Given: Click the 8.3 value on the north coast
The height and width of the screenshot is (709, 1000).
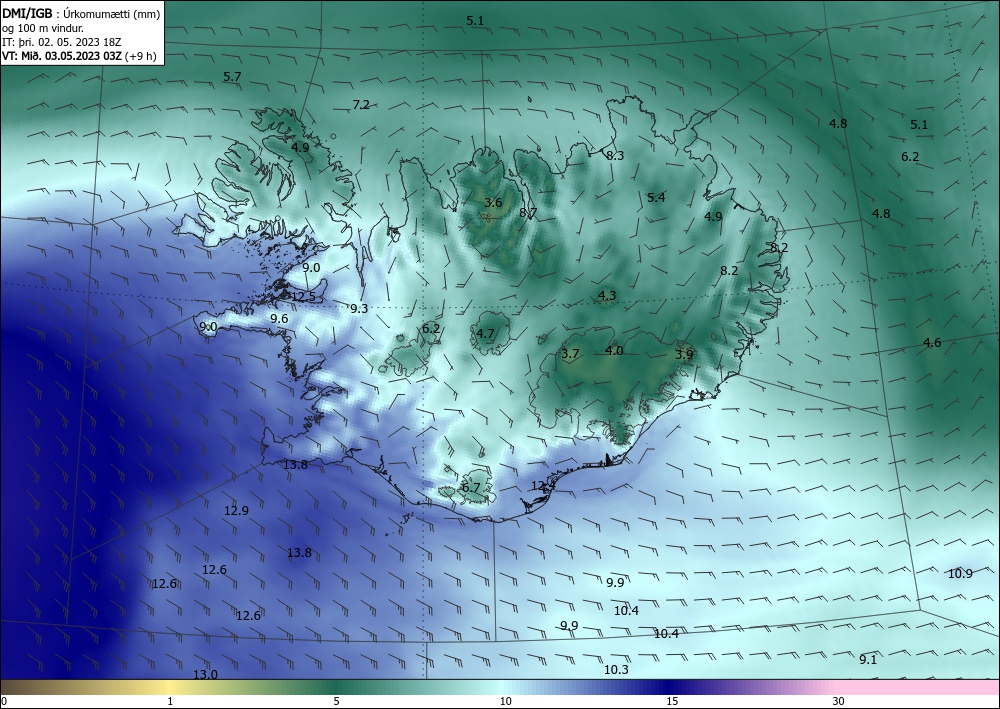Looking at the screenshot, I should coord(615,156).
